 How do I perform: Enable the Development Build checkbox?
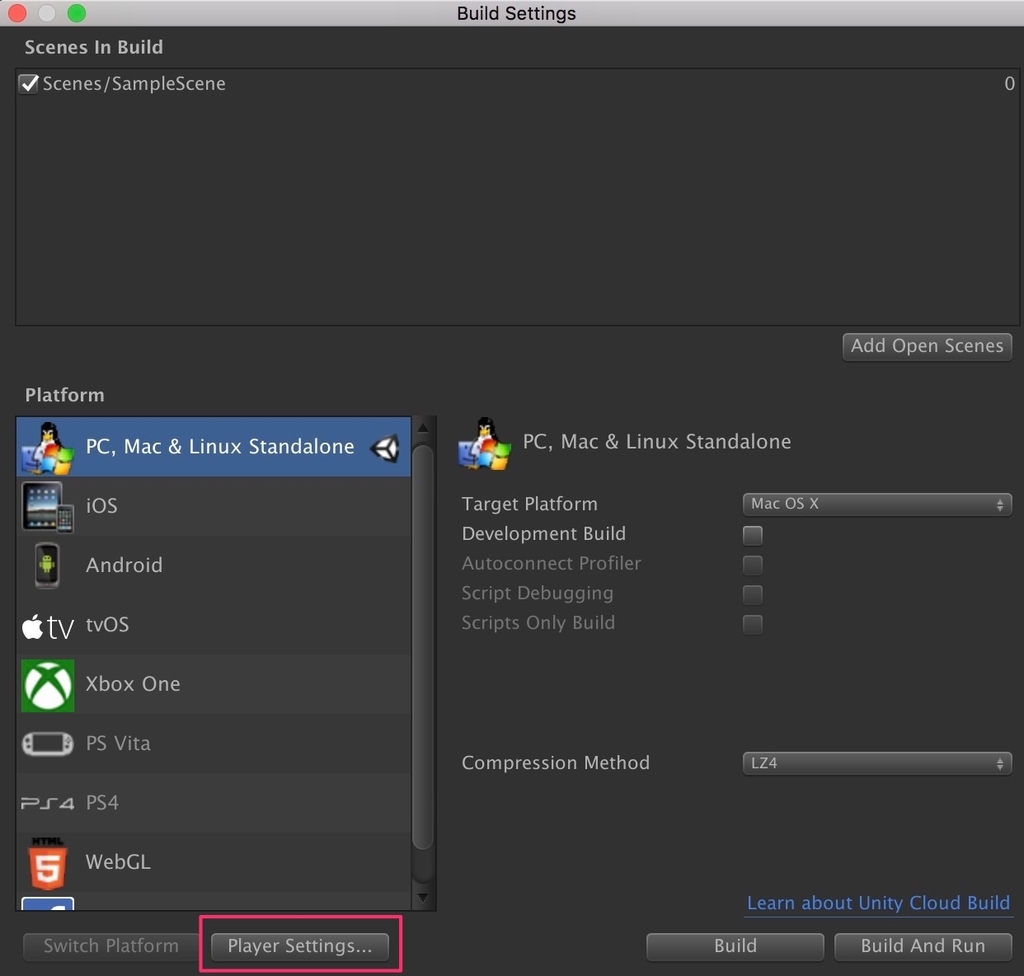752,535
